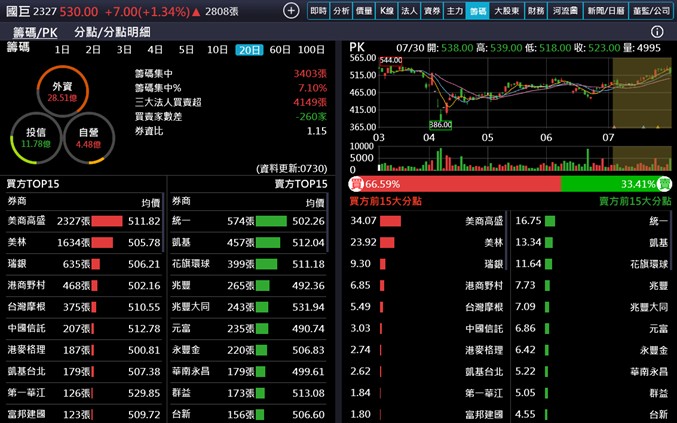Select the 20日 period option

click(x=249, y=49)
